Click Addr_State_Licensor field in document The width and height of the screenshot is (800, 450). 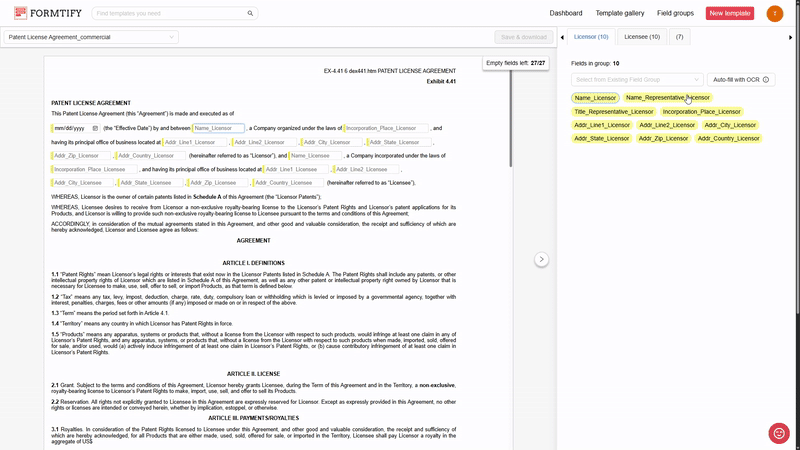(399, 142)
